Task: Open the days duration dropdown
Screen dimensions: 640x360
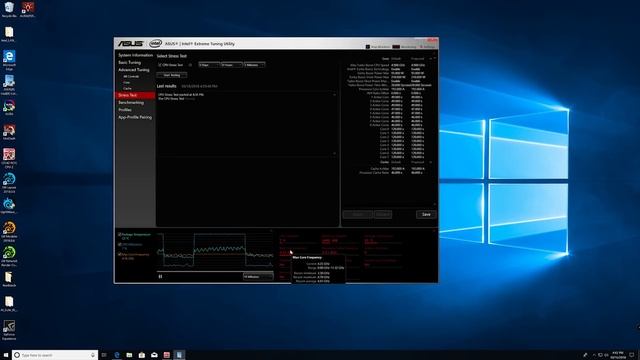Action: [209, 65]
